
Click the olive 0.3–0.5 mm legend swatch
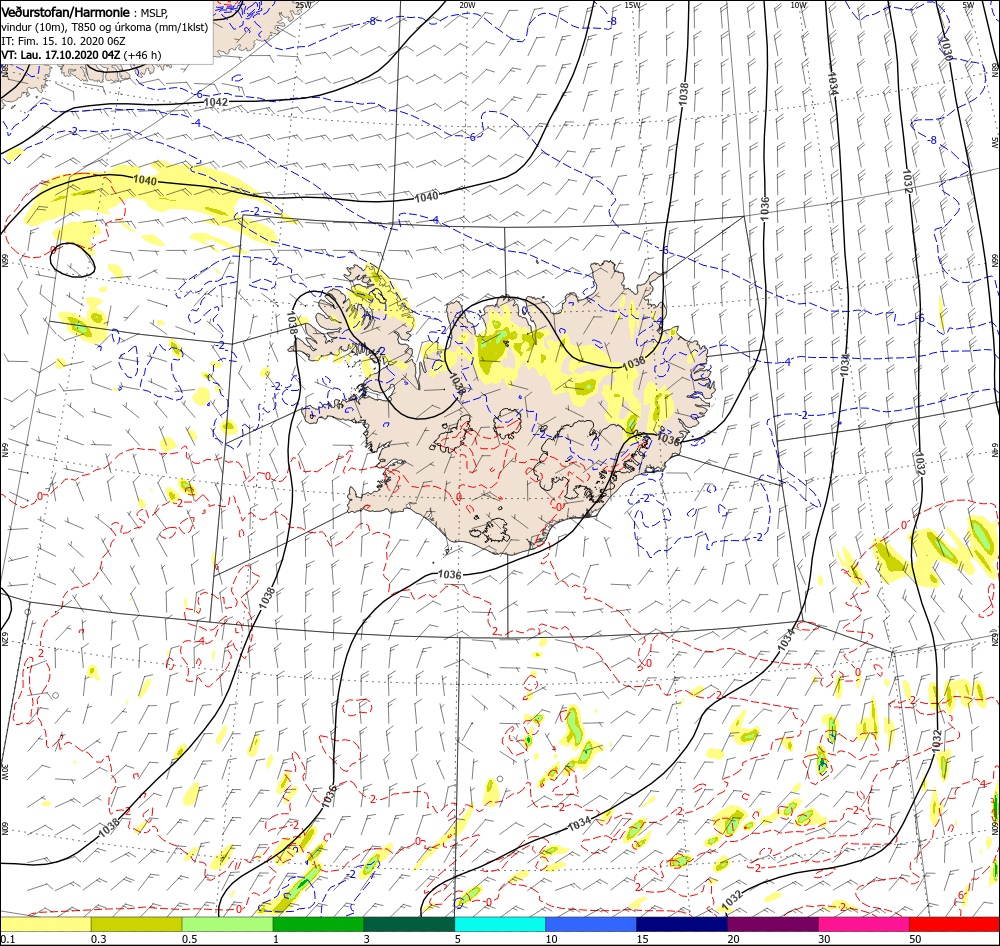(x=136, y=924)
